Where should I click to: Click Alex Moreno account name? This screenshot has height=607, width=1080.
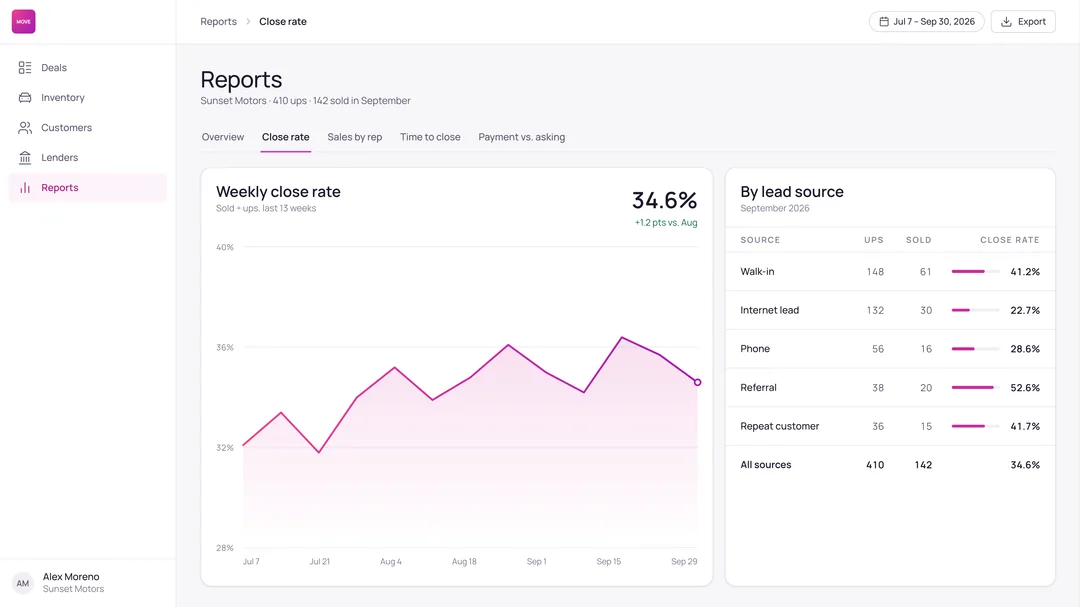(71, 577)
